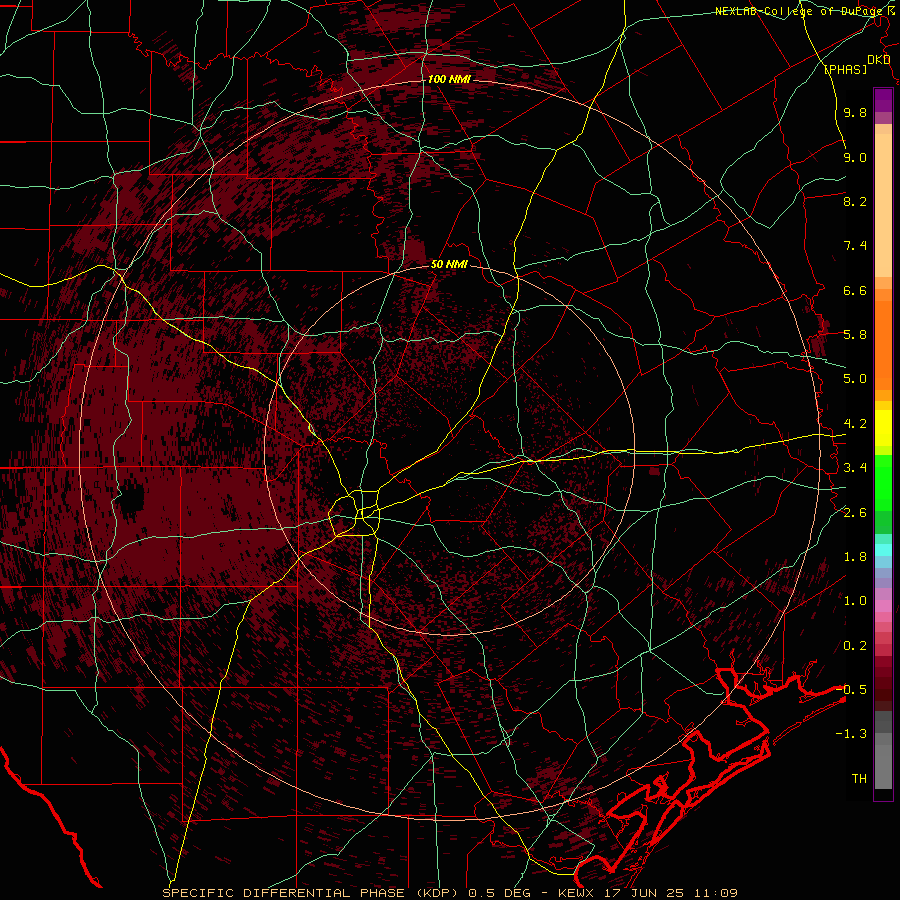Click the "TH" threshold label on legend
Viewport: 900px width, 900px height.
(859, 779)
